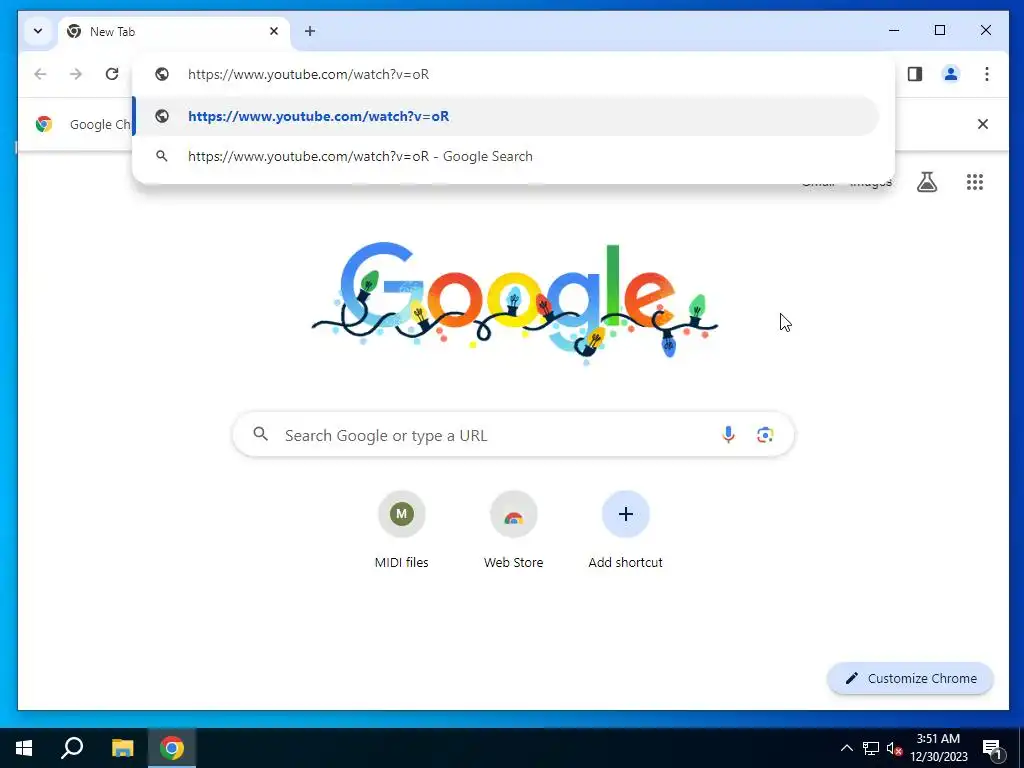Open the Google apps grid
1024x768 pixels.
pyautogui.click(x=974, y=182)
